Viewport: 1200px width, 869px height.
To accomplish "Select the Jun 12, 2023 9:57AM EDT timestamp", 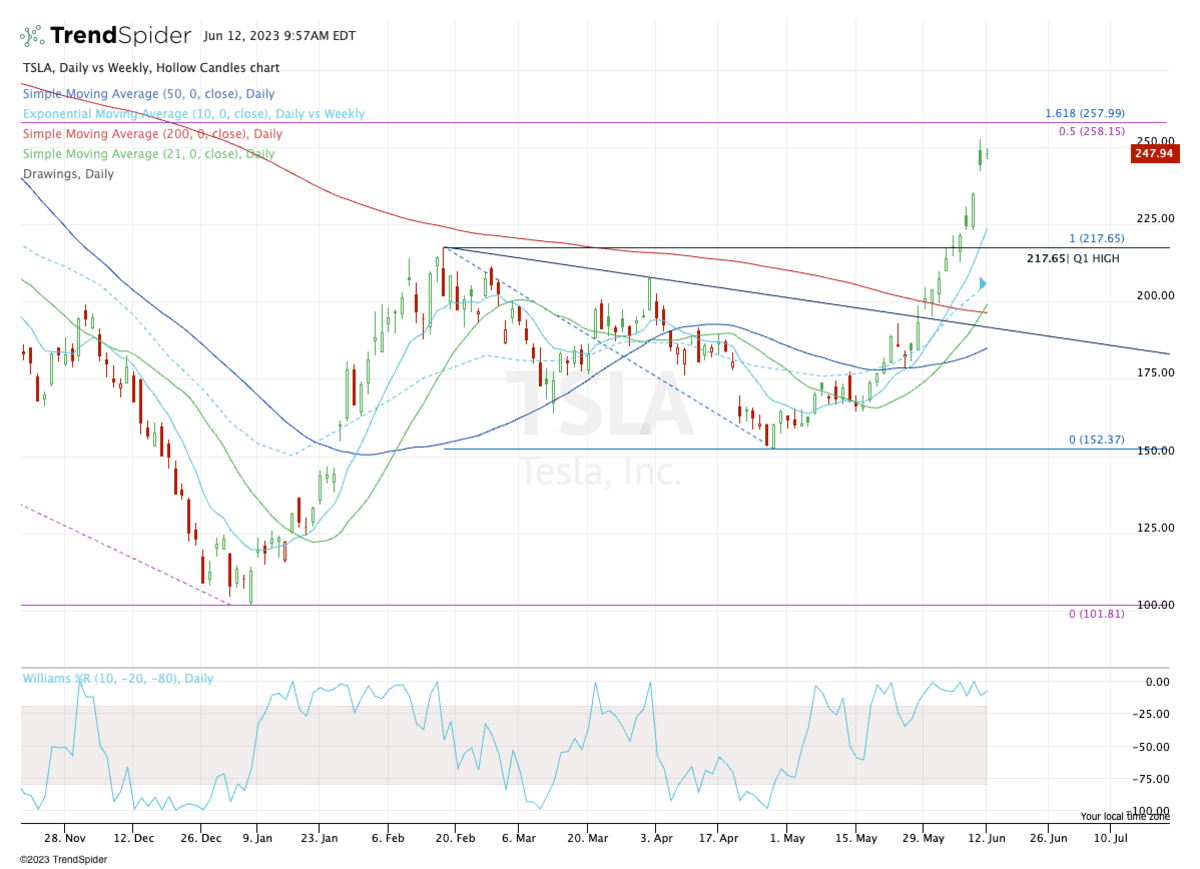I will click(x=279, y=36).
